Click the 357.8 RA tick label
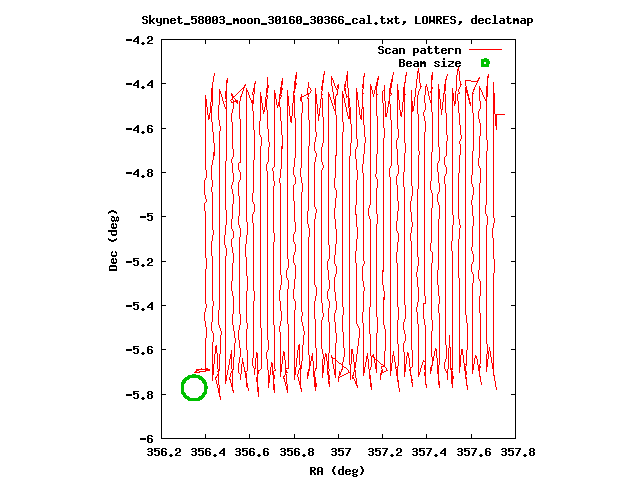The image size is (640, 480). pyautogui.click(x=518, y=452)
